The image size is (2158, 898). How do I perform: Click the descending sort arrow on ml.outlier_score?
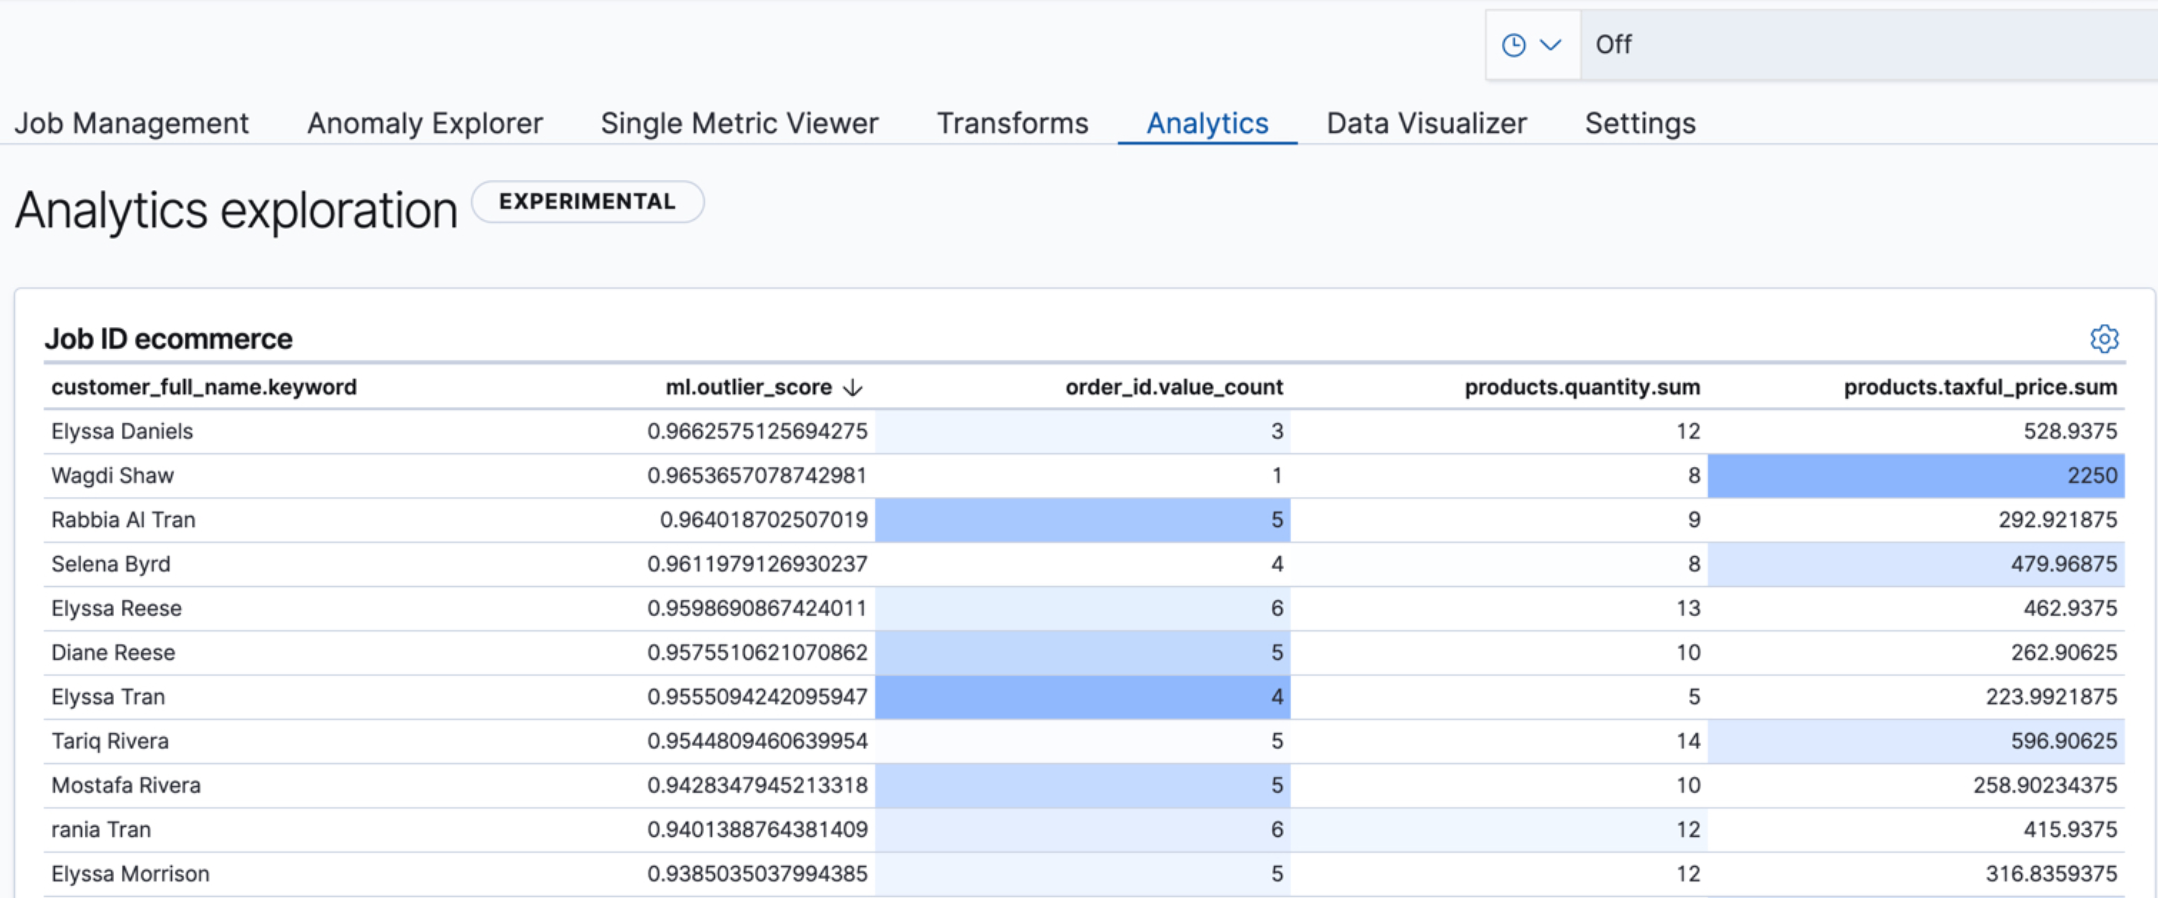[853, 388]
